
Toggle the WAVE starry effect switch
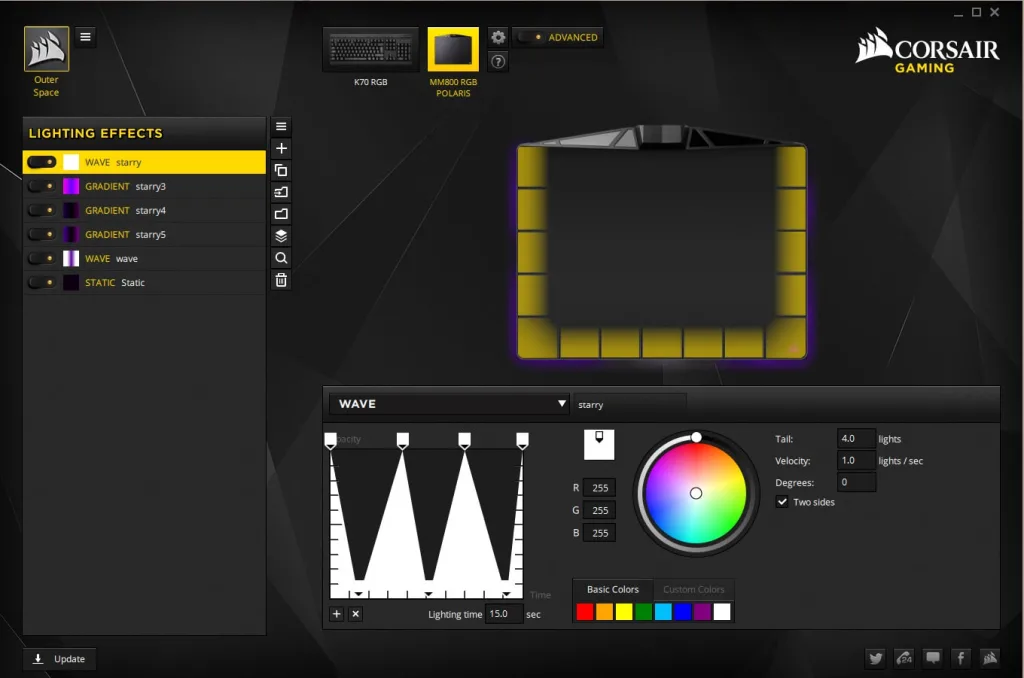click(42, 162)
